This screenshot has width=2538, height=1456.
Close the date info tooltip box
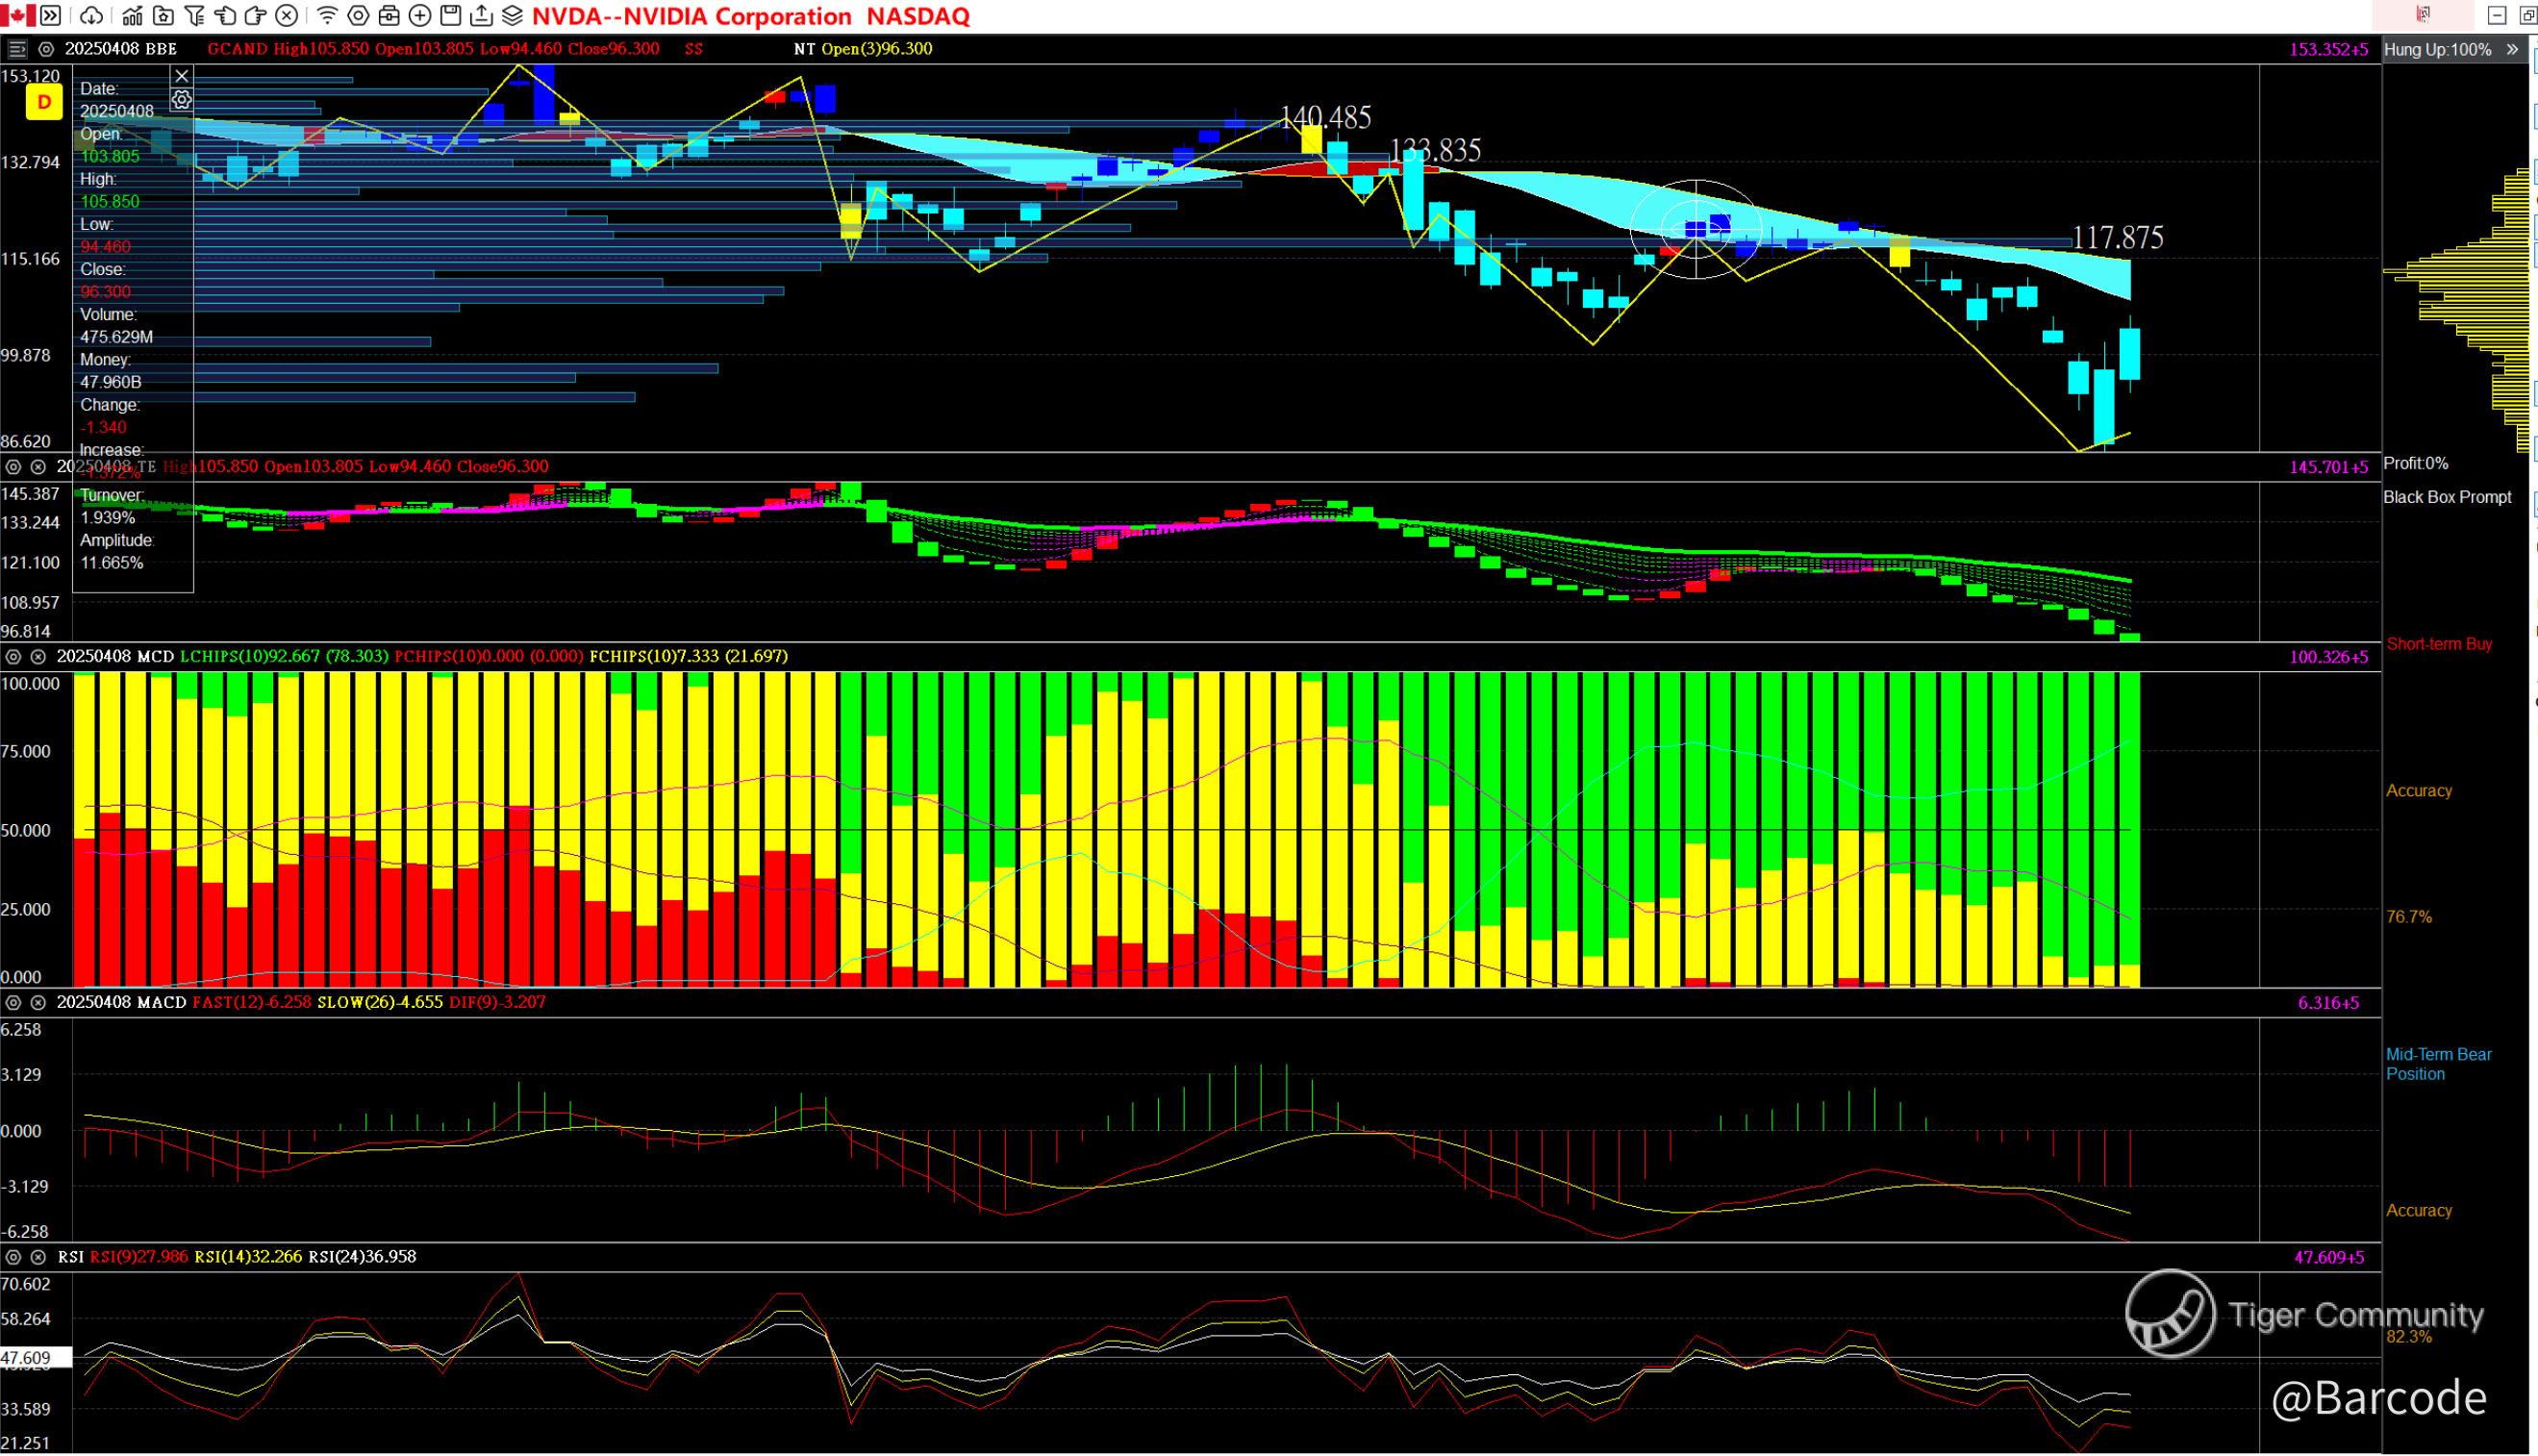(x=181, y=76)
